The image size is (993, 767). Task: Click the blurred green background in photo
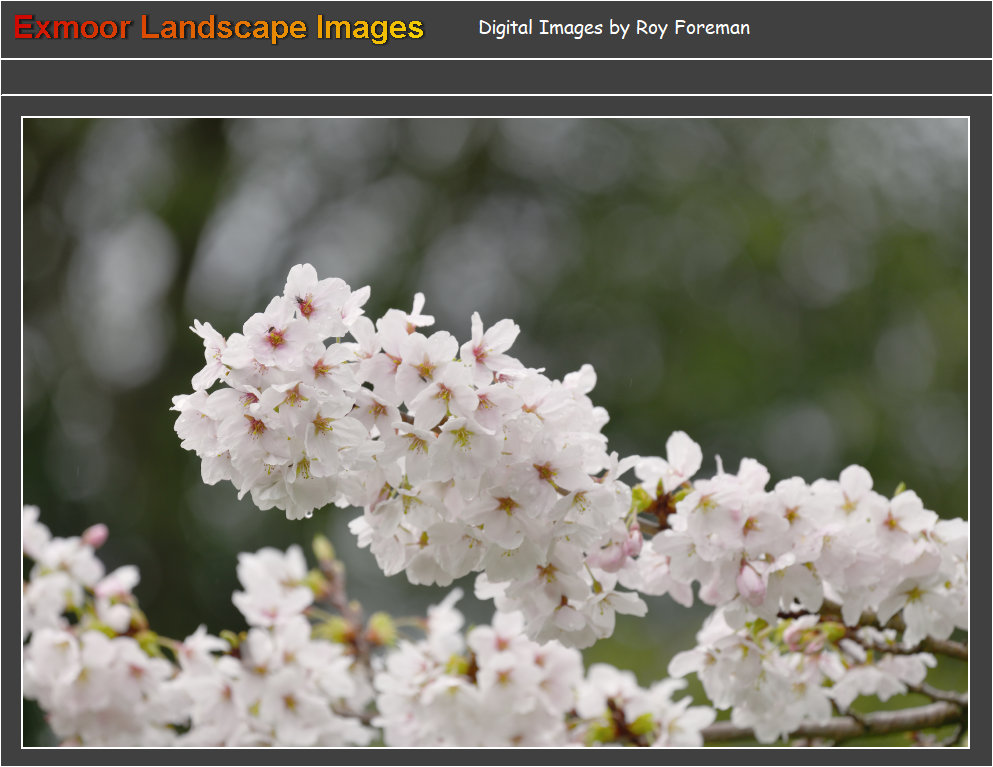pyautogui.click(x=780, y=250)
